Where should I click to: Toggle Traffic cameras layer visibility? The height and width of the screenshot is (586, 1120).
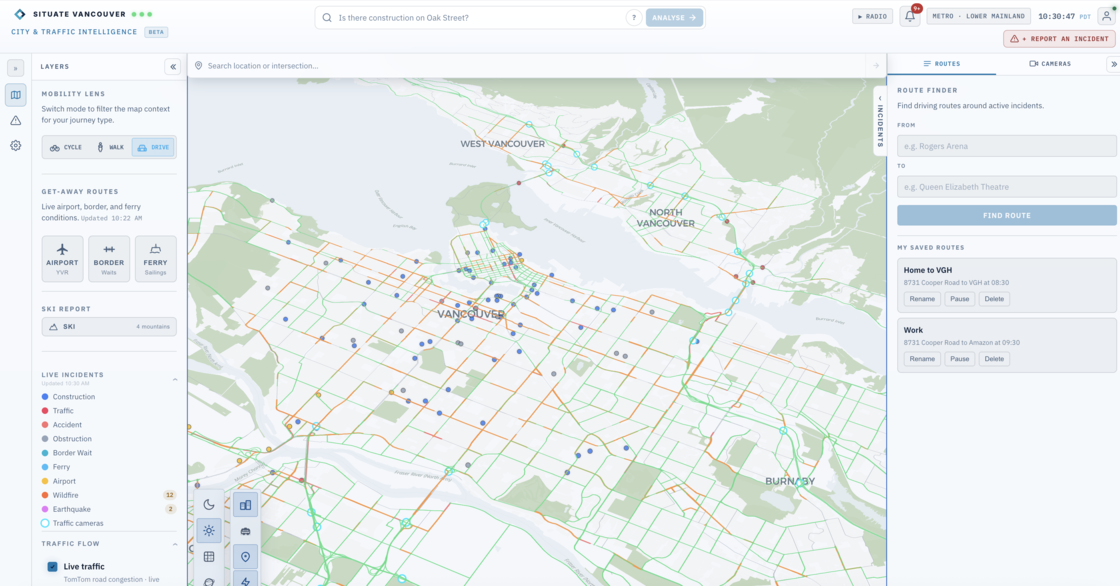pyautogui.click(x=73, y=523)
